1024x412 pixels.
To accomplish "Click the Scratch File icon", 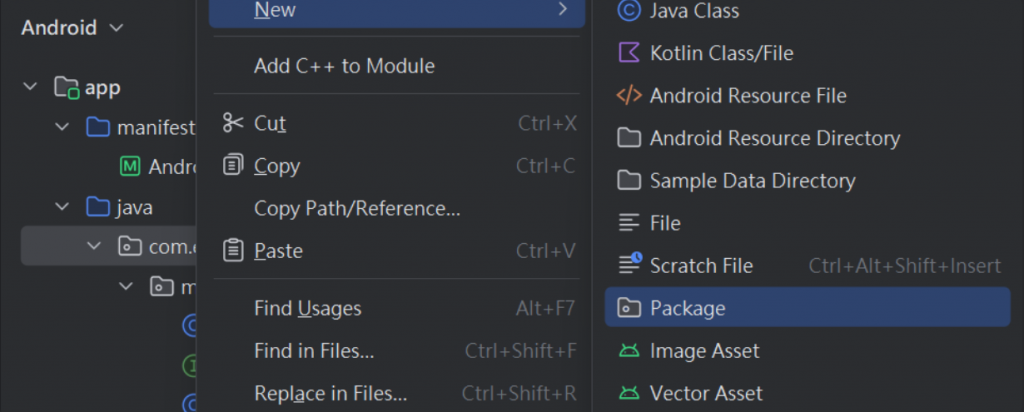I will pos(629,265).
